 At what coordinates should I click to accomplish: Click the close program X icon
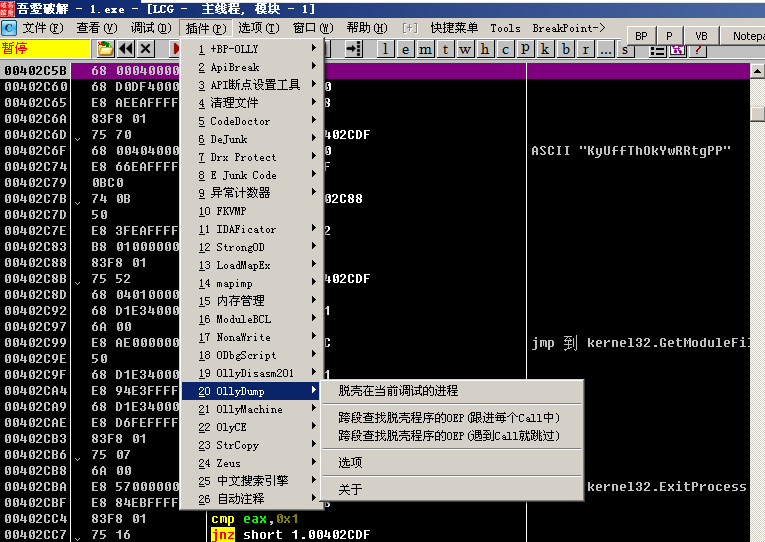146,49
